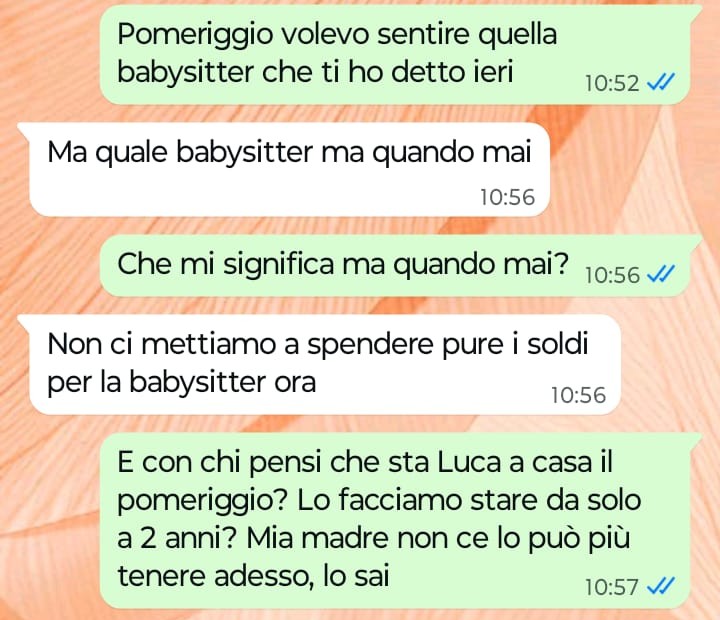720x620 pixels.
Task: Click the blue double ticks beside 10:56 sent message
Action: [x=660, y=275]
